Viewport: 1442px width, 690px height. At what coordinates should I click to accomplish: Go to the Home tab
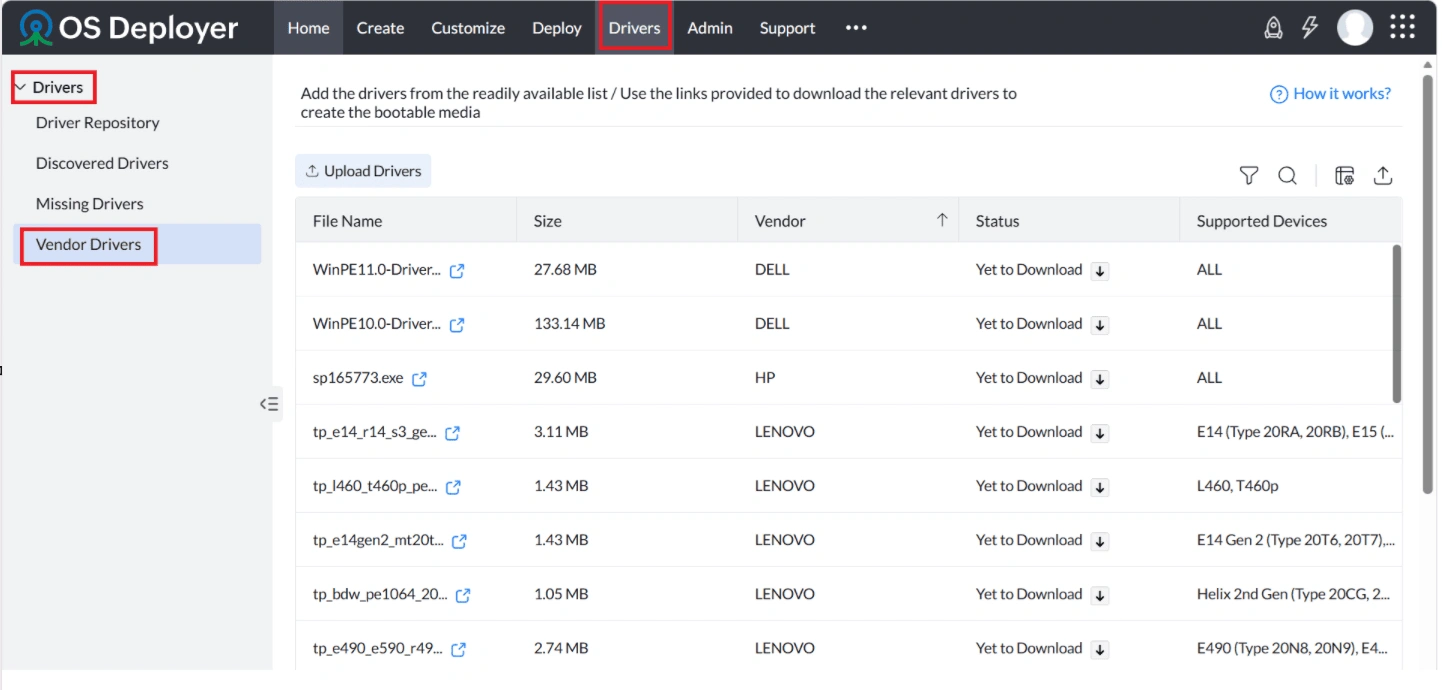pos(308,28)
